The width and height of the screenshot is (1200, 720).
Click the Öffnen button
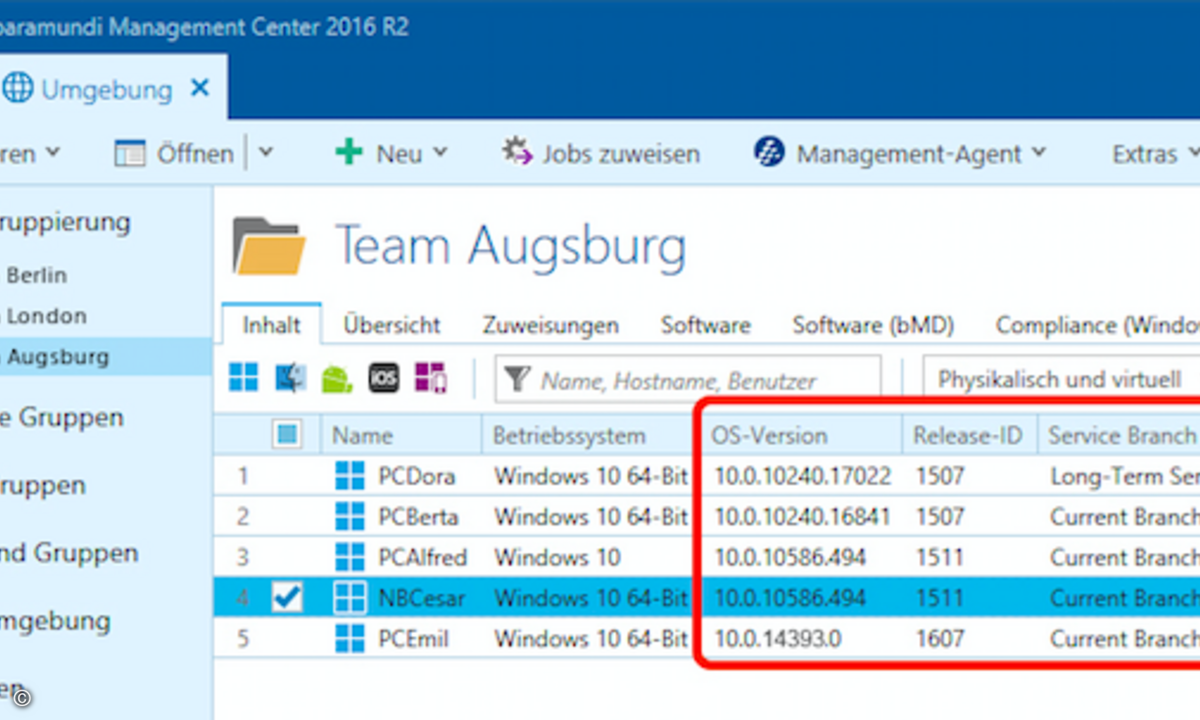(x=174, y=154)
